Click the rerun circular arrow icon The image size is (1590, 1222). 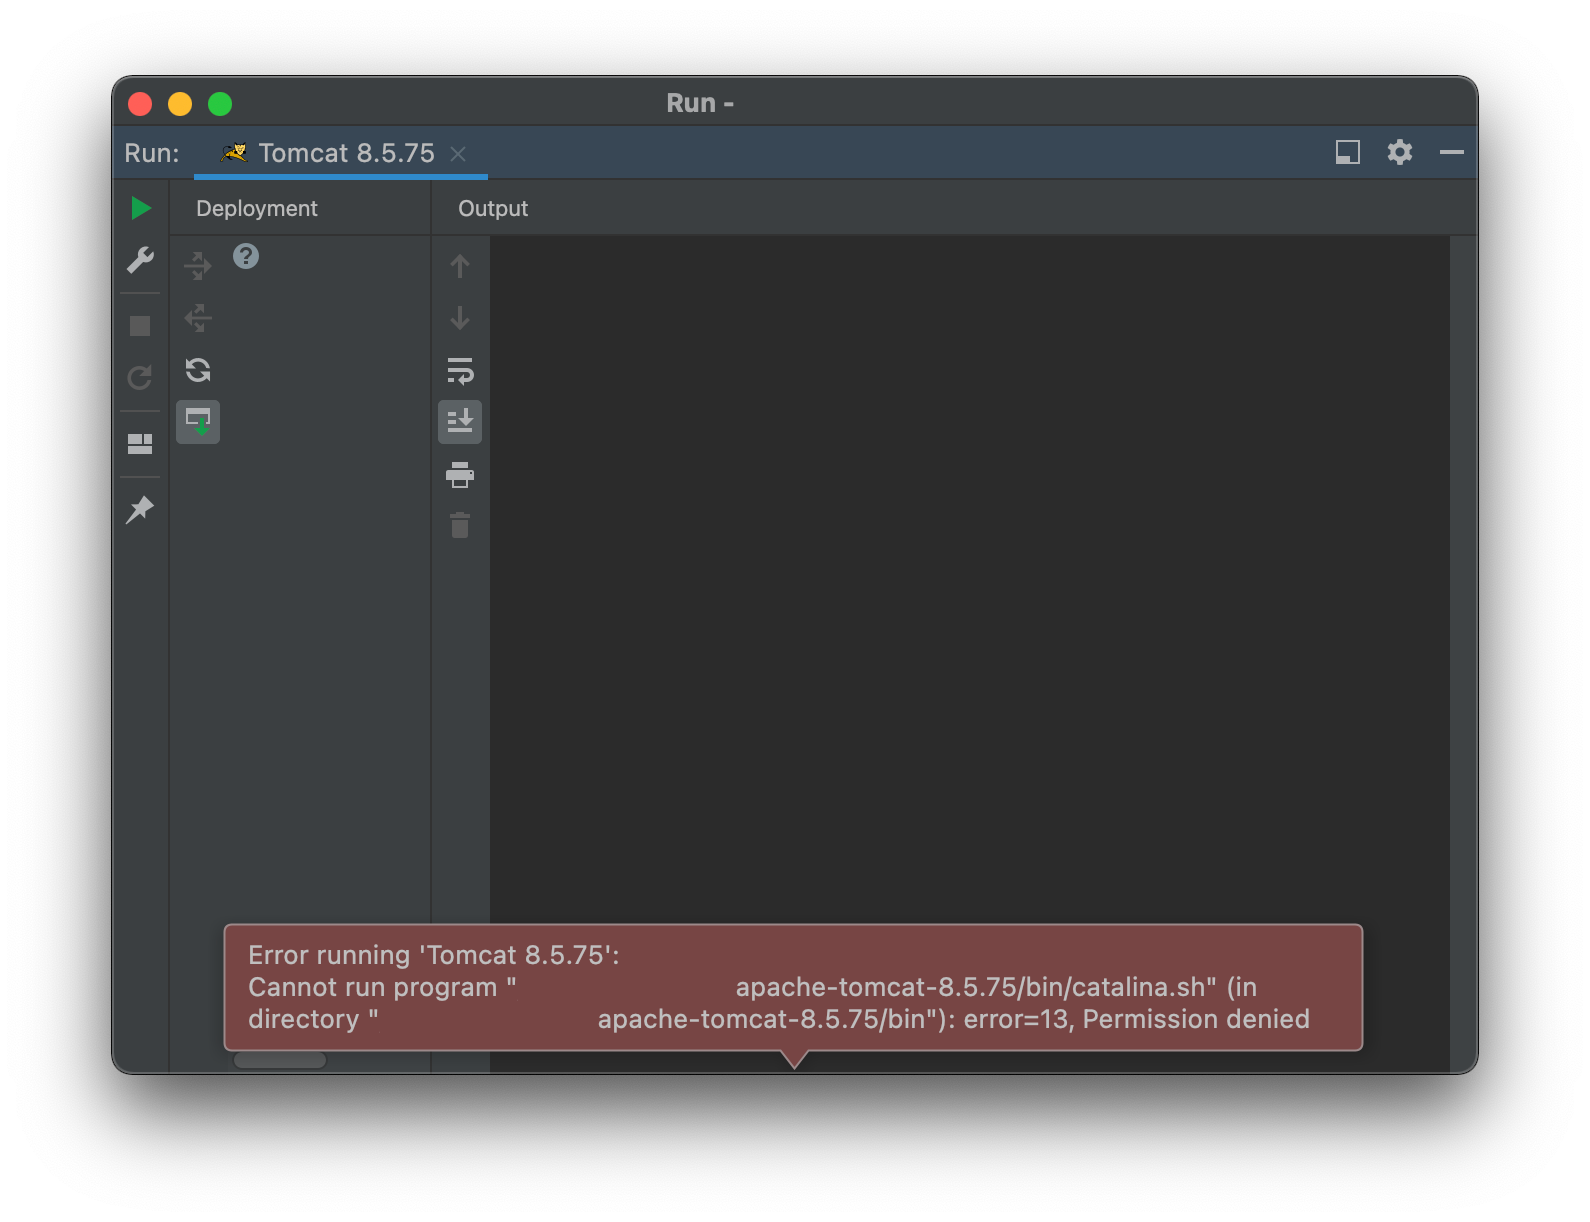point(140,377)
